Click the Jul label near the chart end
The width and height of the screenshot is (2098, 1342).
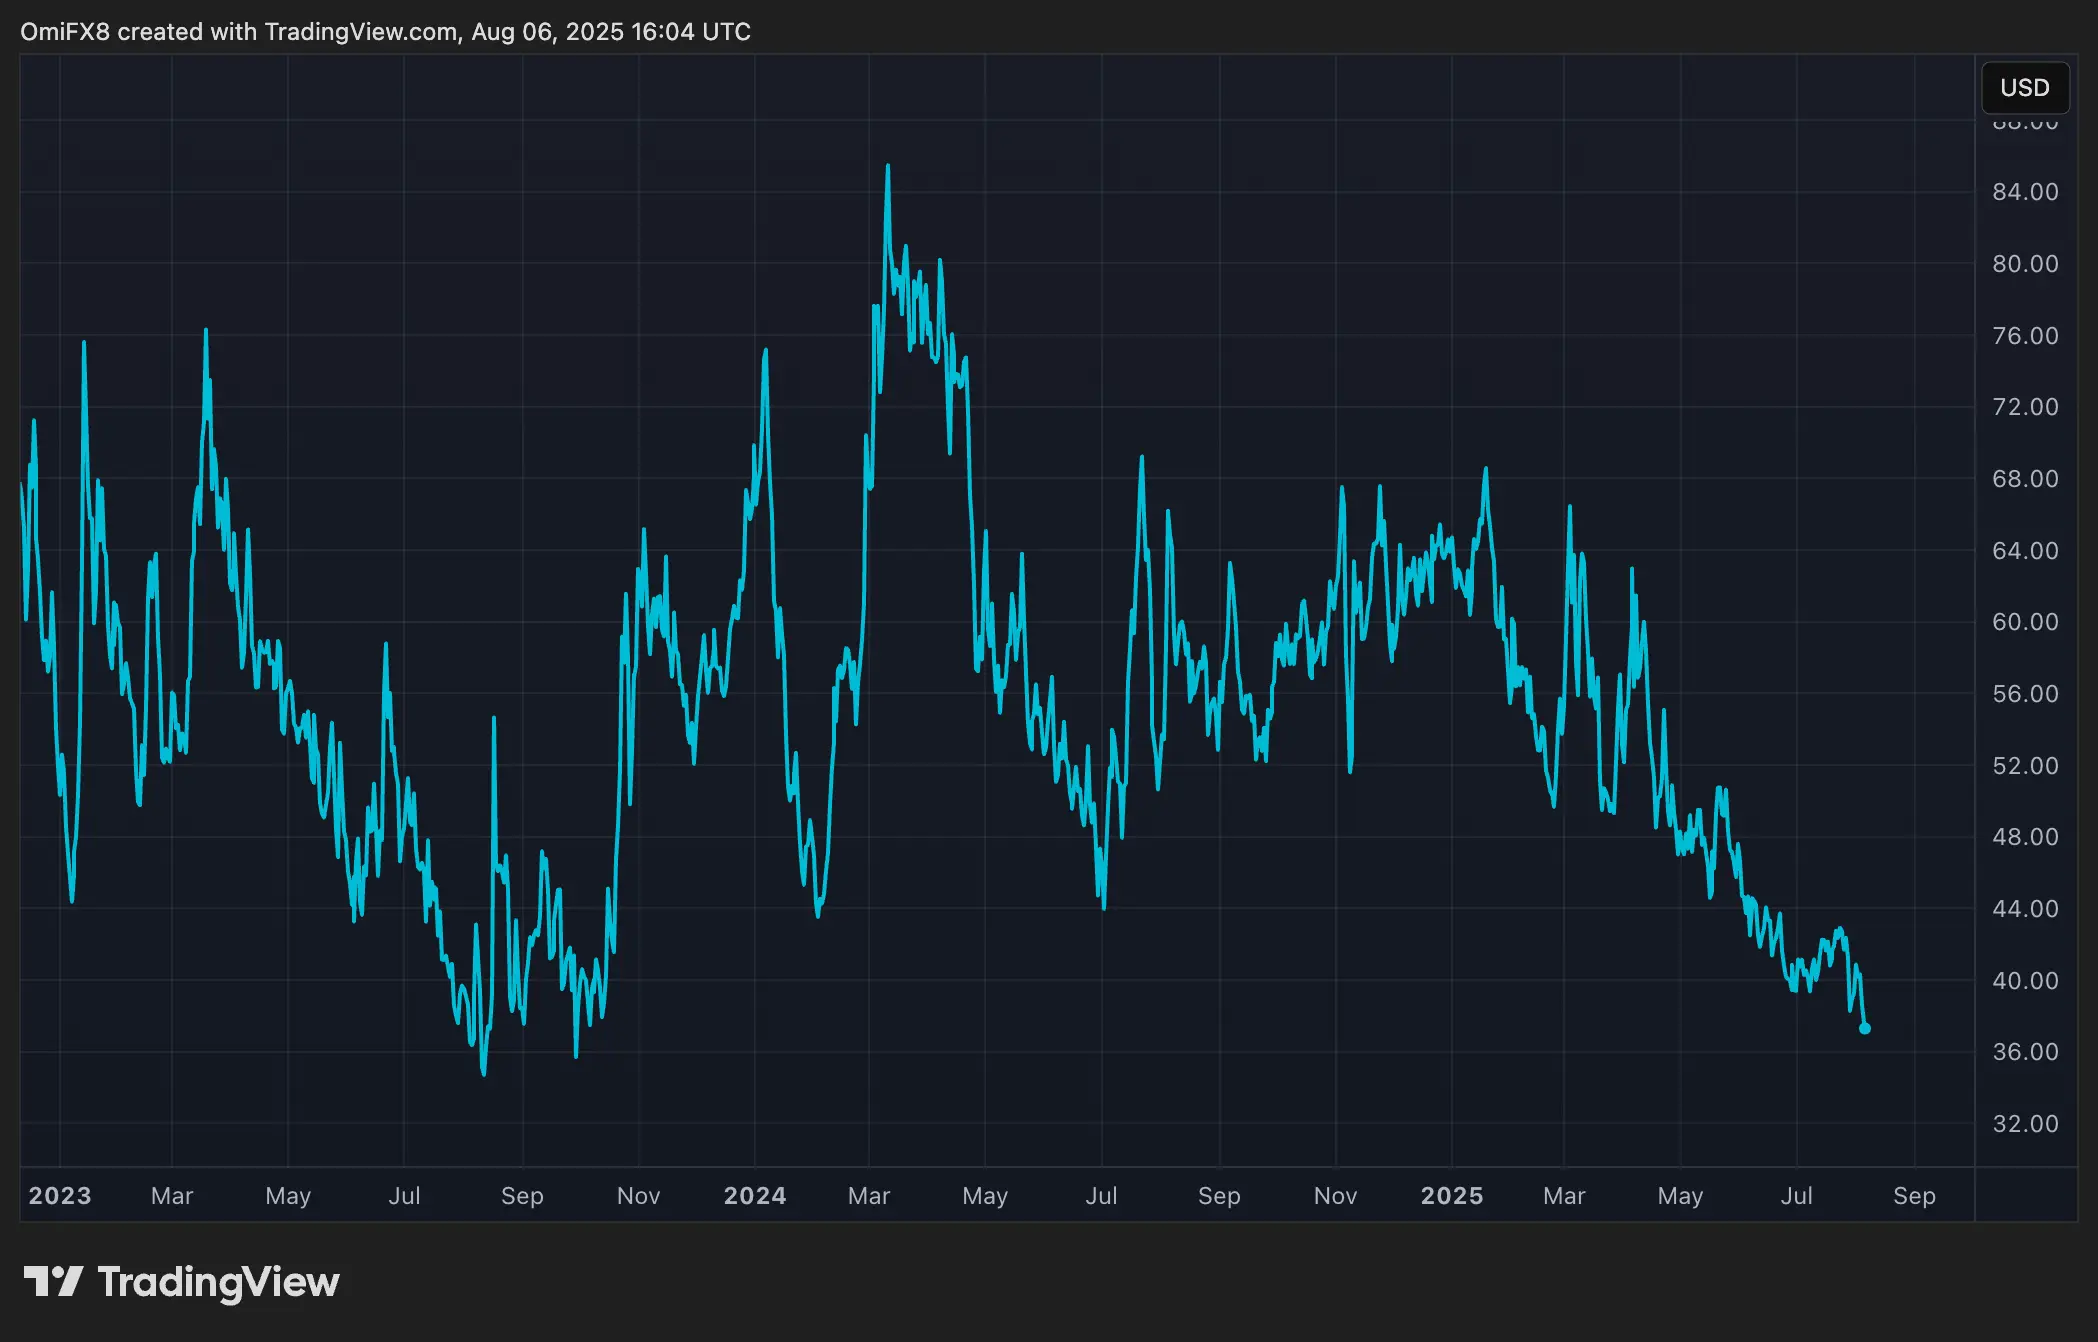[1797, 1196]
